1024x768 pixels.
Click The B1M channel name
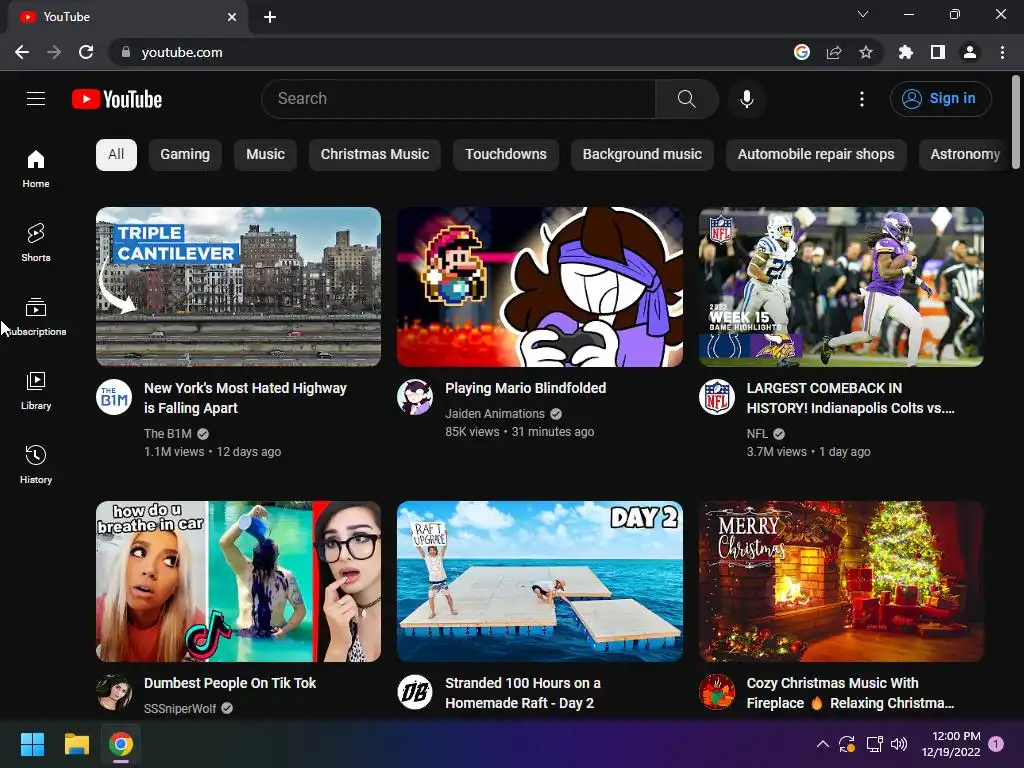[168, 434]
